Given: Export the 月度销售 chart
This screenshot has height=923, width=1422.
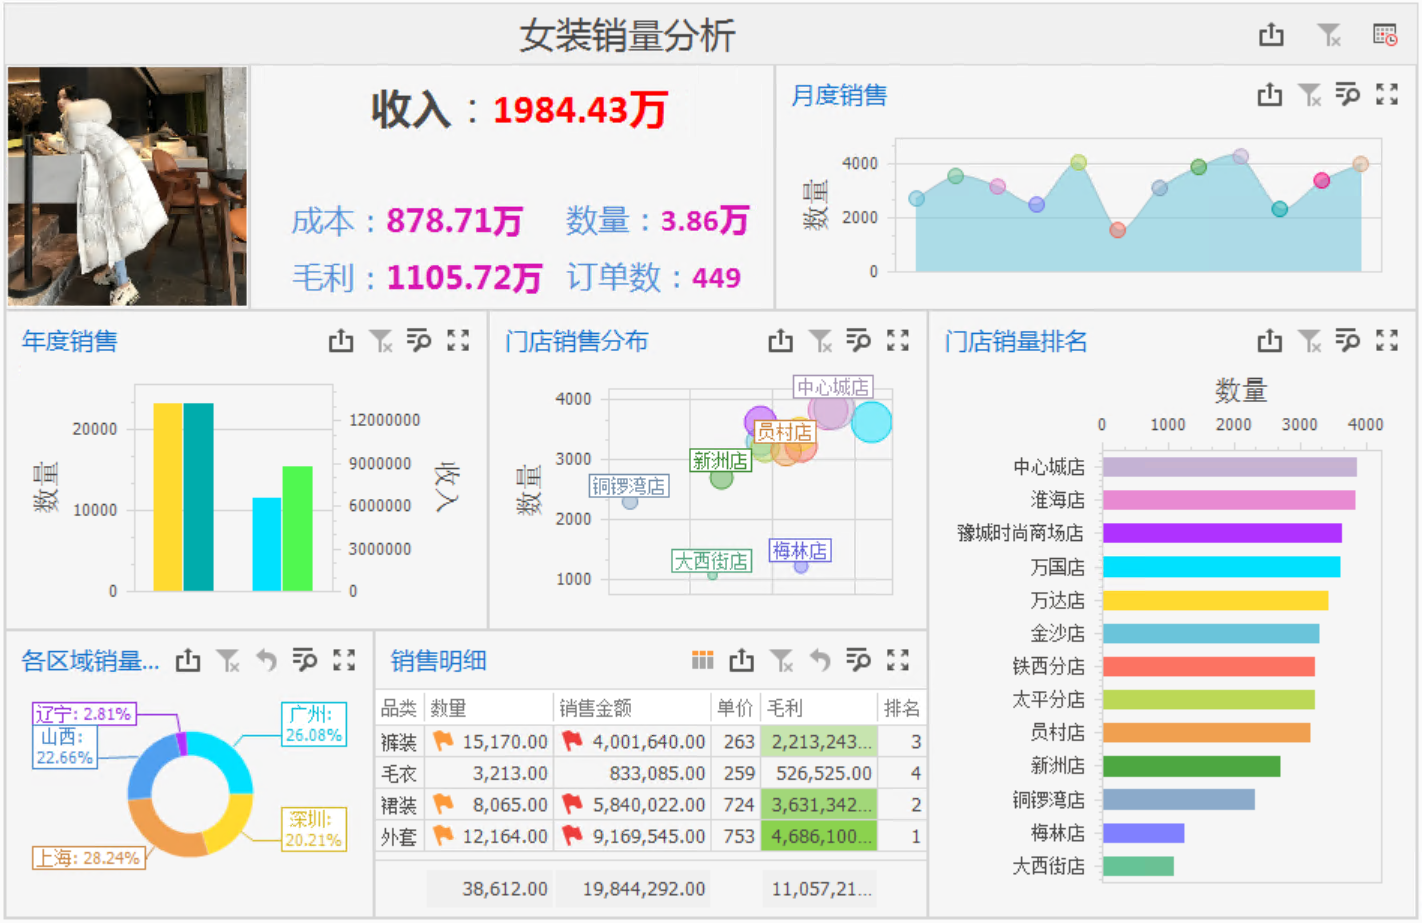Looking at the screenshot, I should [x=1269, y=95].
